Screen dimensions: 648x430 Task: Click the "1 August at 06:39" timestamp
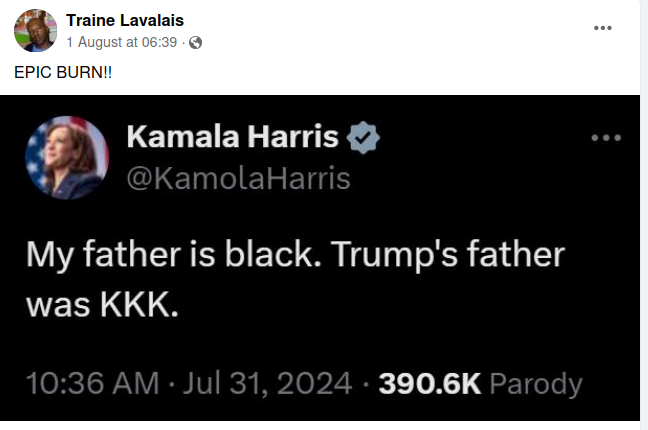coord(124,42)
